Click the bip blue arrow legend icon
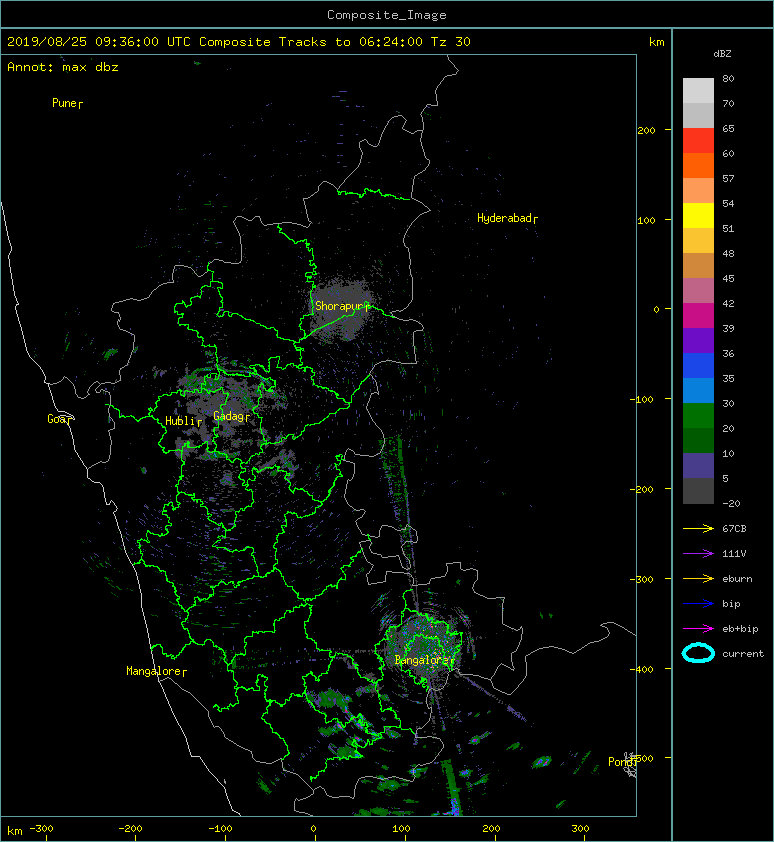Screen dimensions: 774x842 698,604
